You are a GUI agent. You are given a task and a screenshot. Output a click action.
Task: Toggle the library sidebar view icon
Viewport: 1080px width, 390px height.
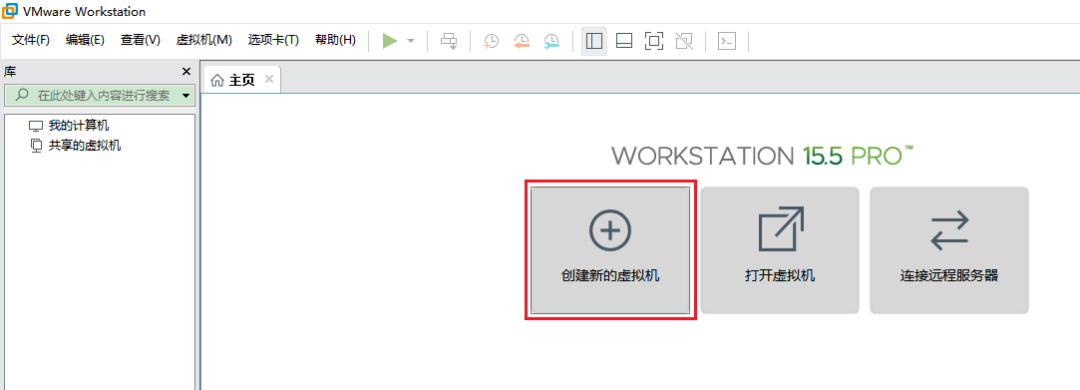click(594, 41)
